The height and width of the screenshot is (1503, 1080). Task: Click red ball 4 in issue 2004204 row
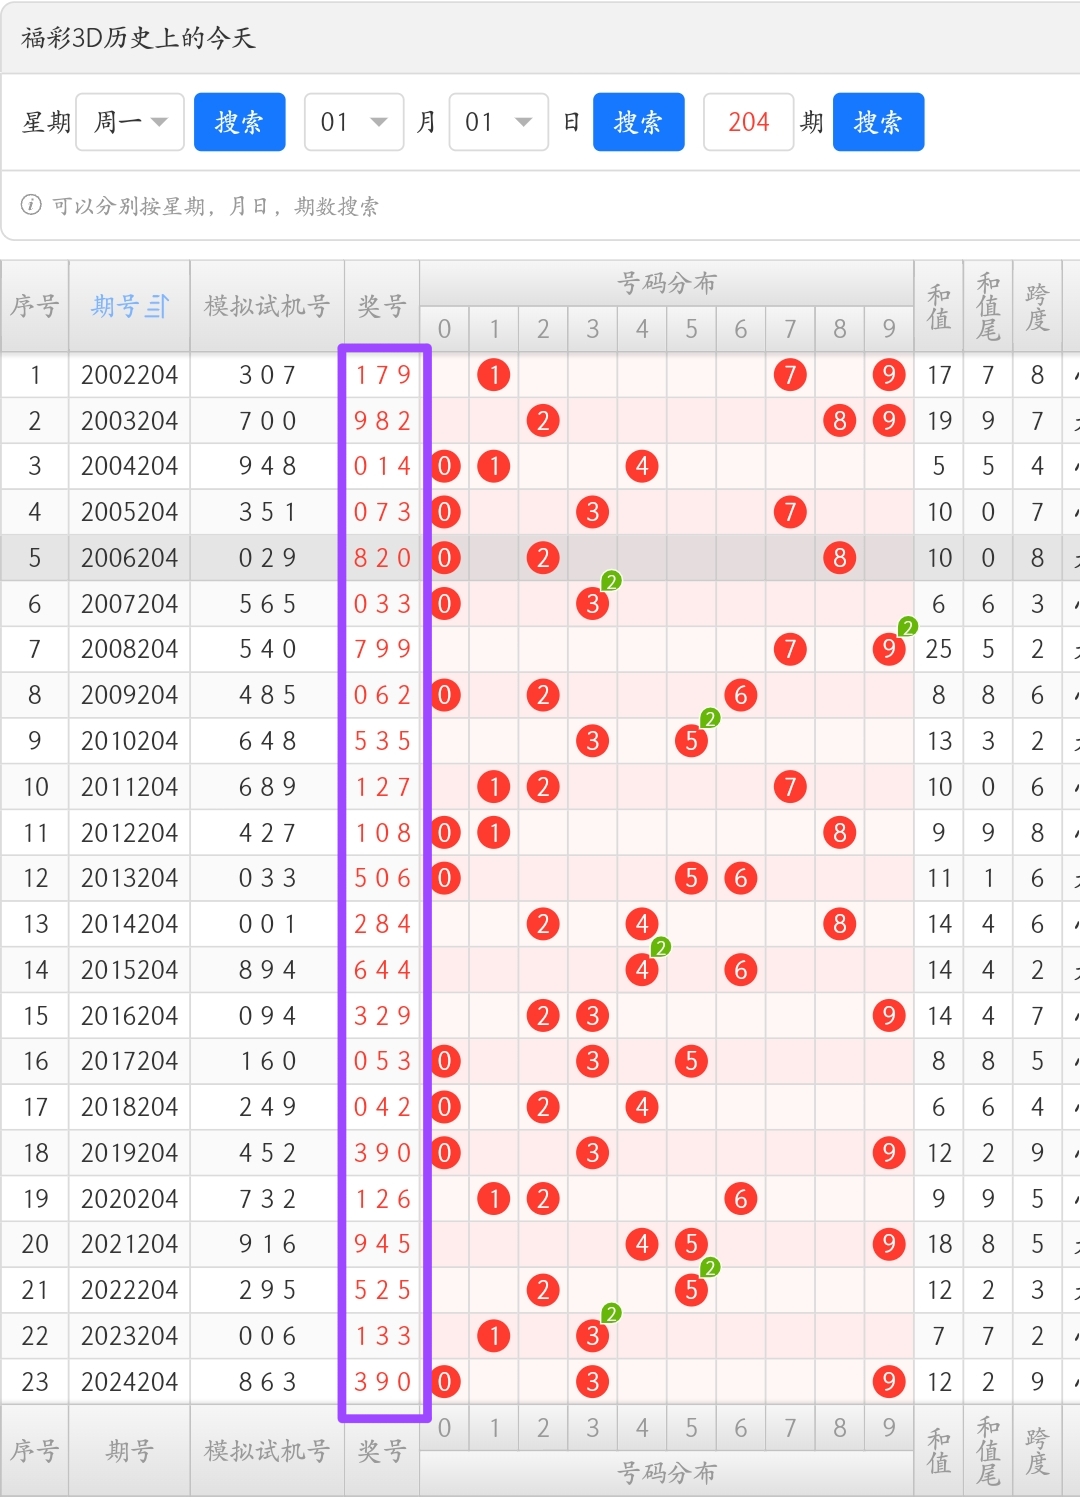[x=642, y=466]
